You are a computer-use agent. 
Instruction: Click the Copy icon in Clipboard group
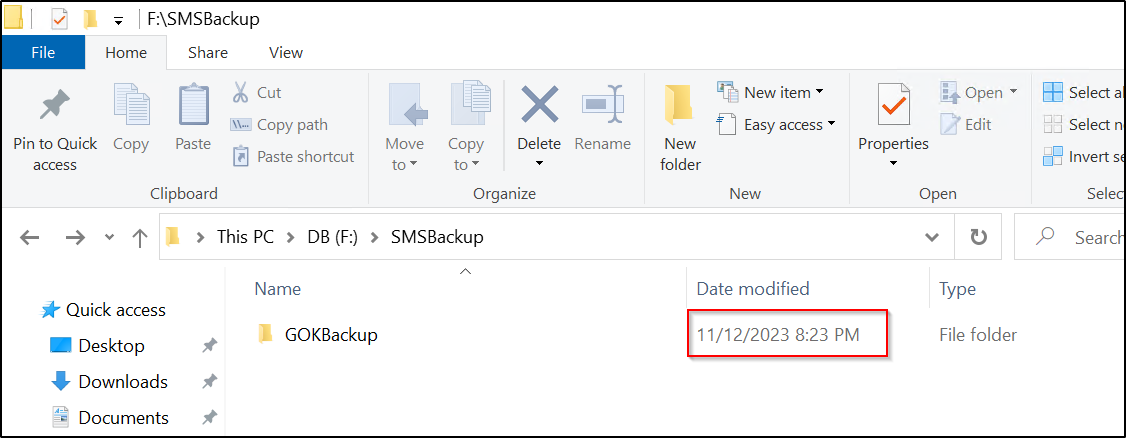tap(131, 106)
